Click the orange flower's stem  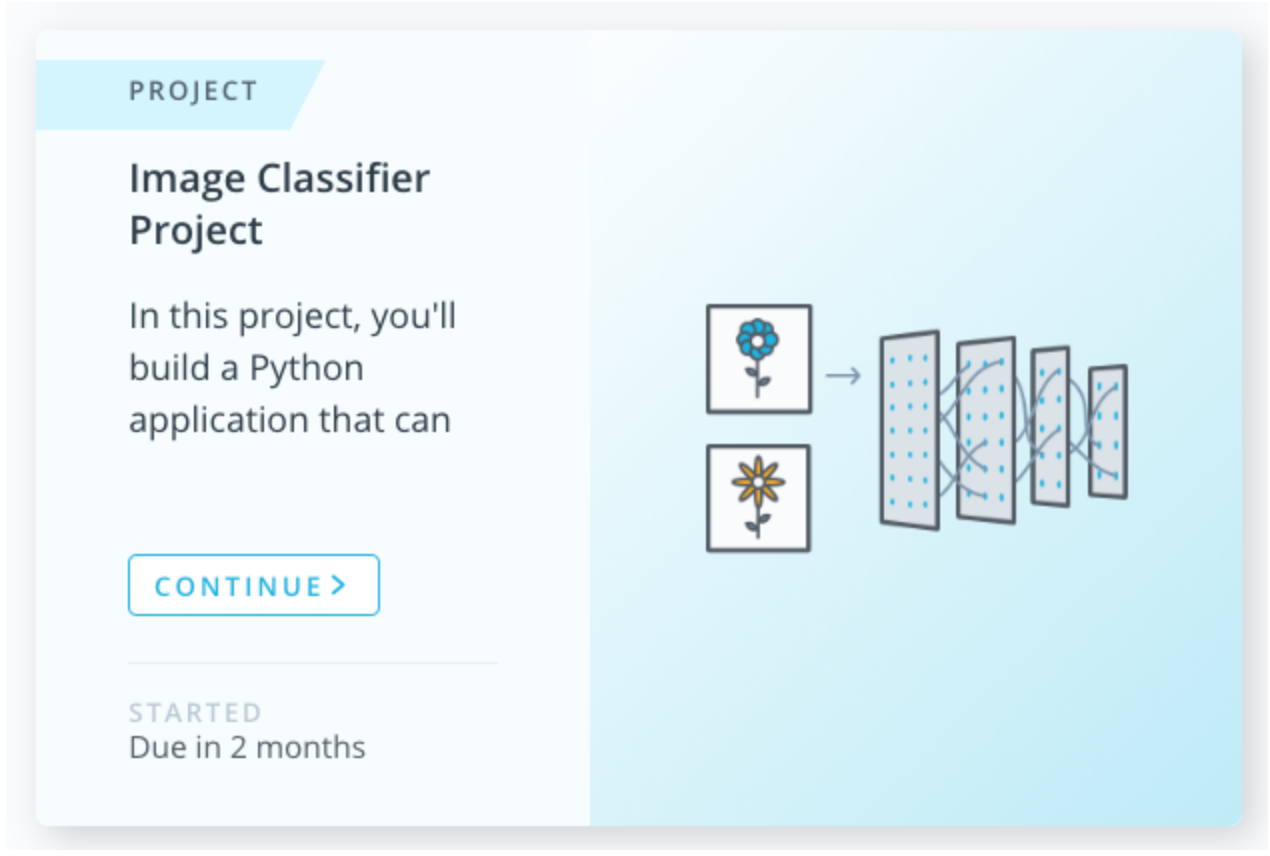[758, 522]
